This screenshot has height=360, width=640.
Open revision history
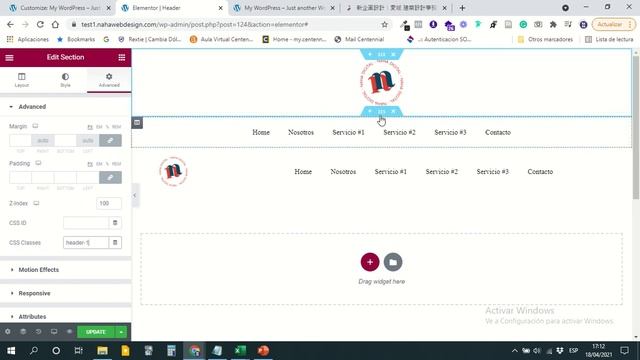(x=38, y=332)
